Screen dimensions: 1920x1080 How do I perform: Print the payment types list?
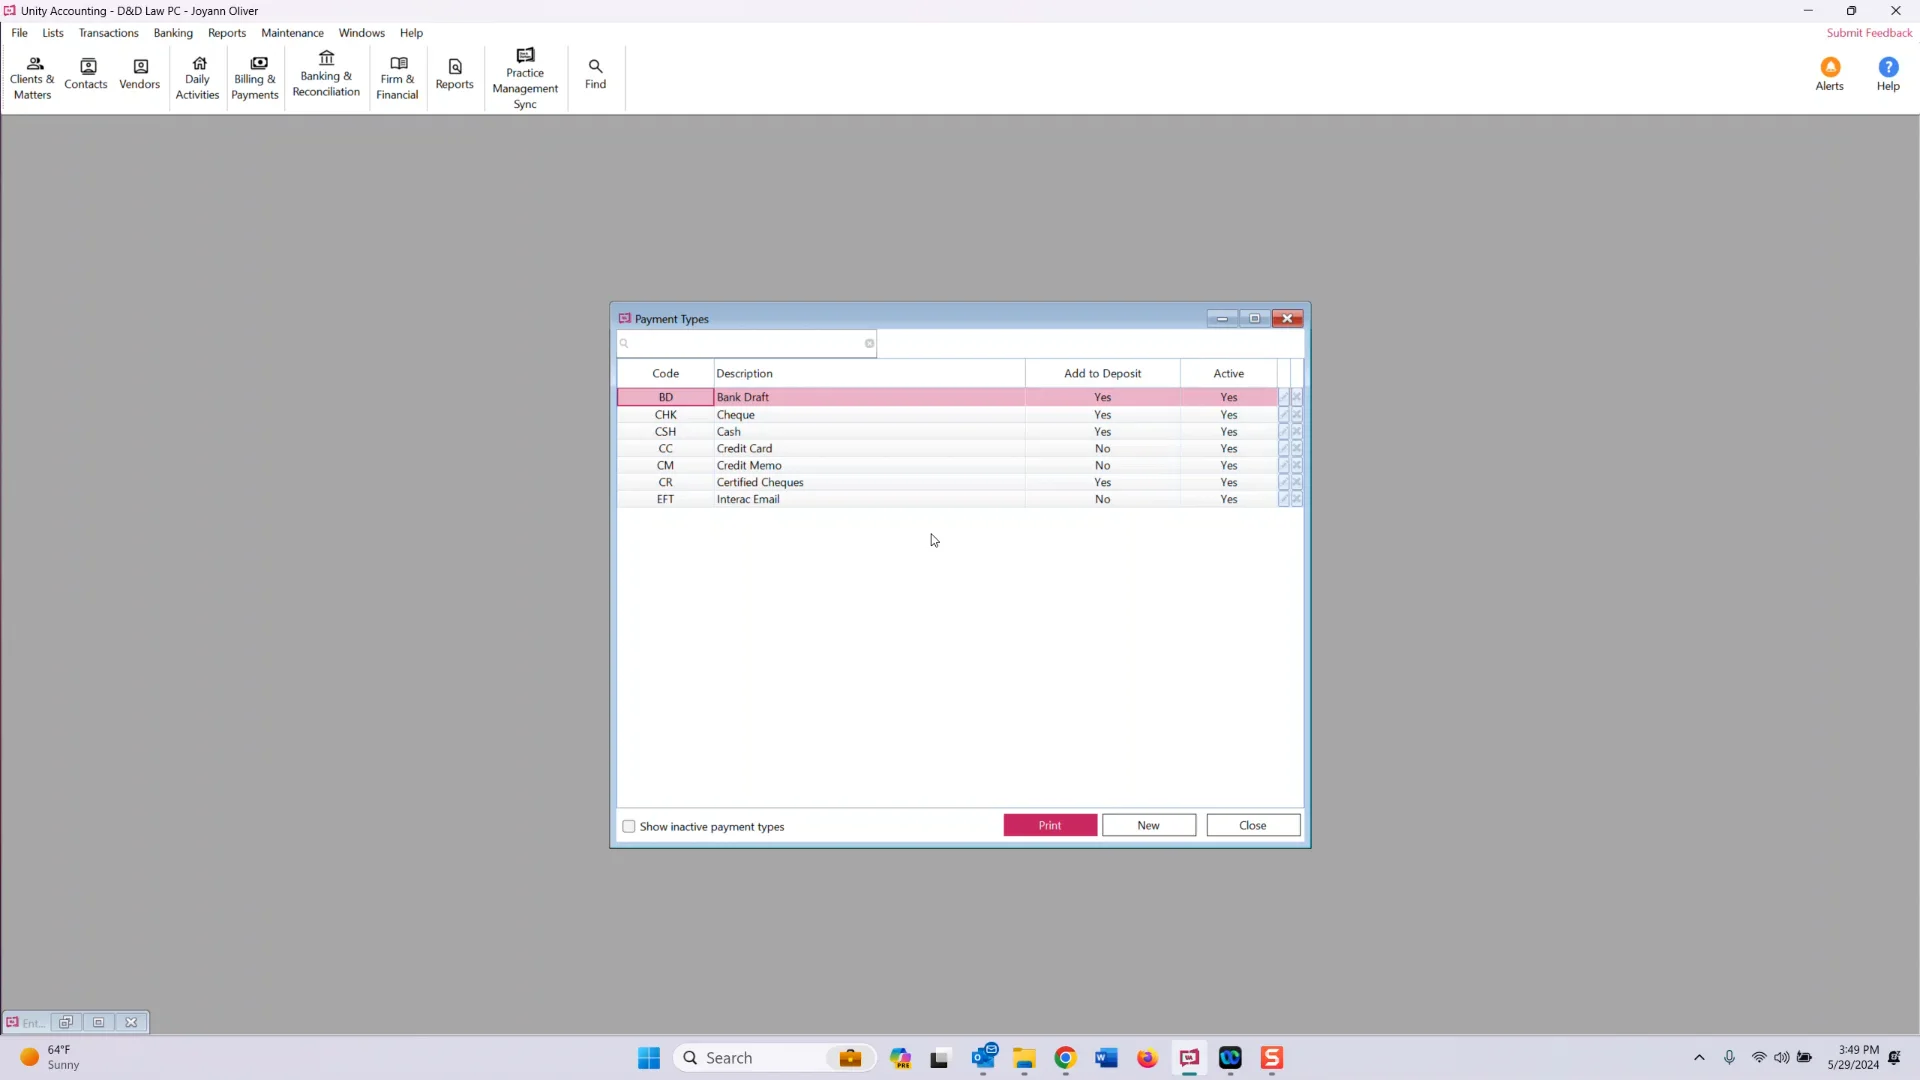coord(1049,825)
